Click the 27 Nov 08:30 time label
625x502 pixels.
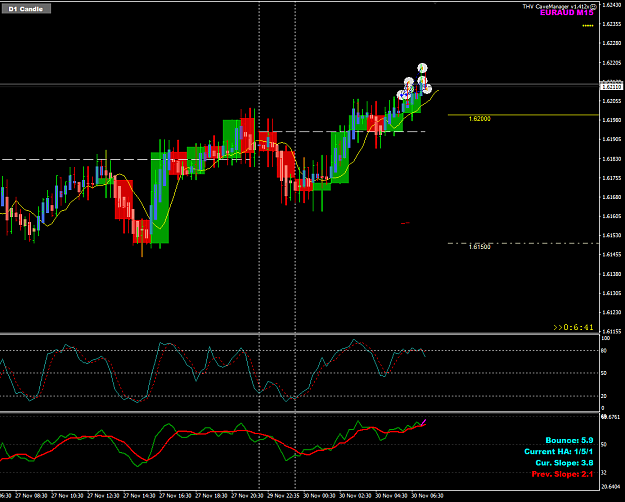pos(31,496)
